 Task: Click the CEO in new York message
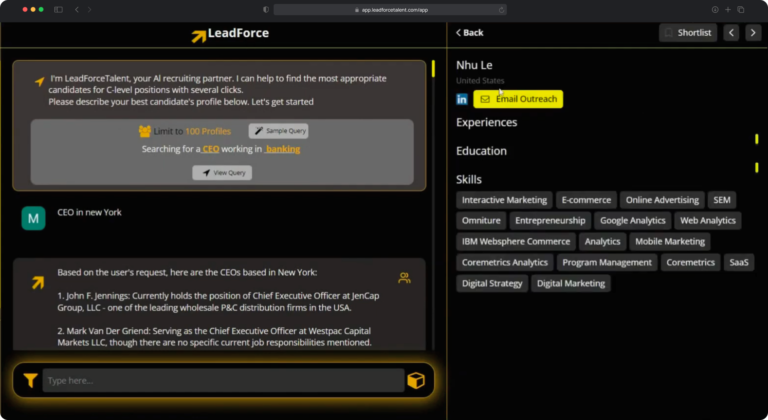(89, 212)
